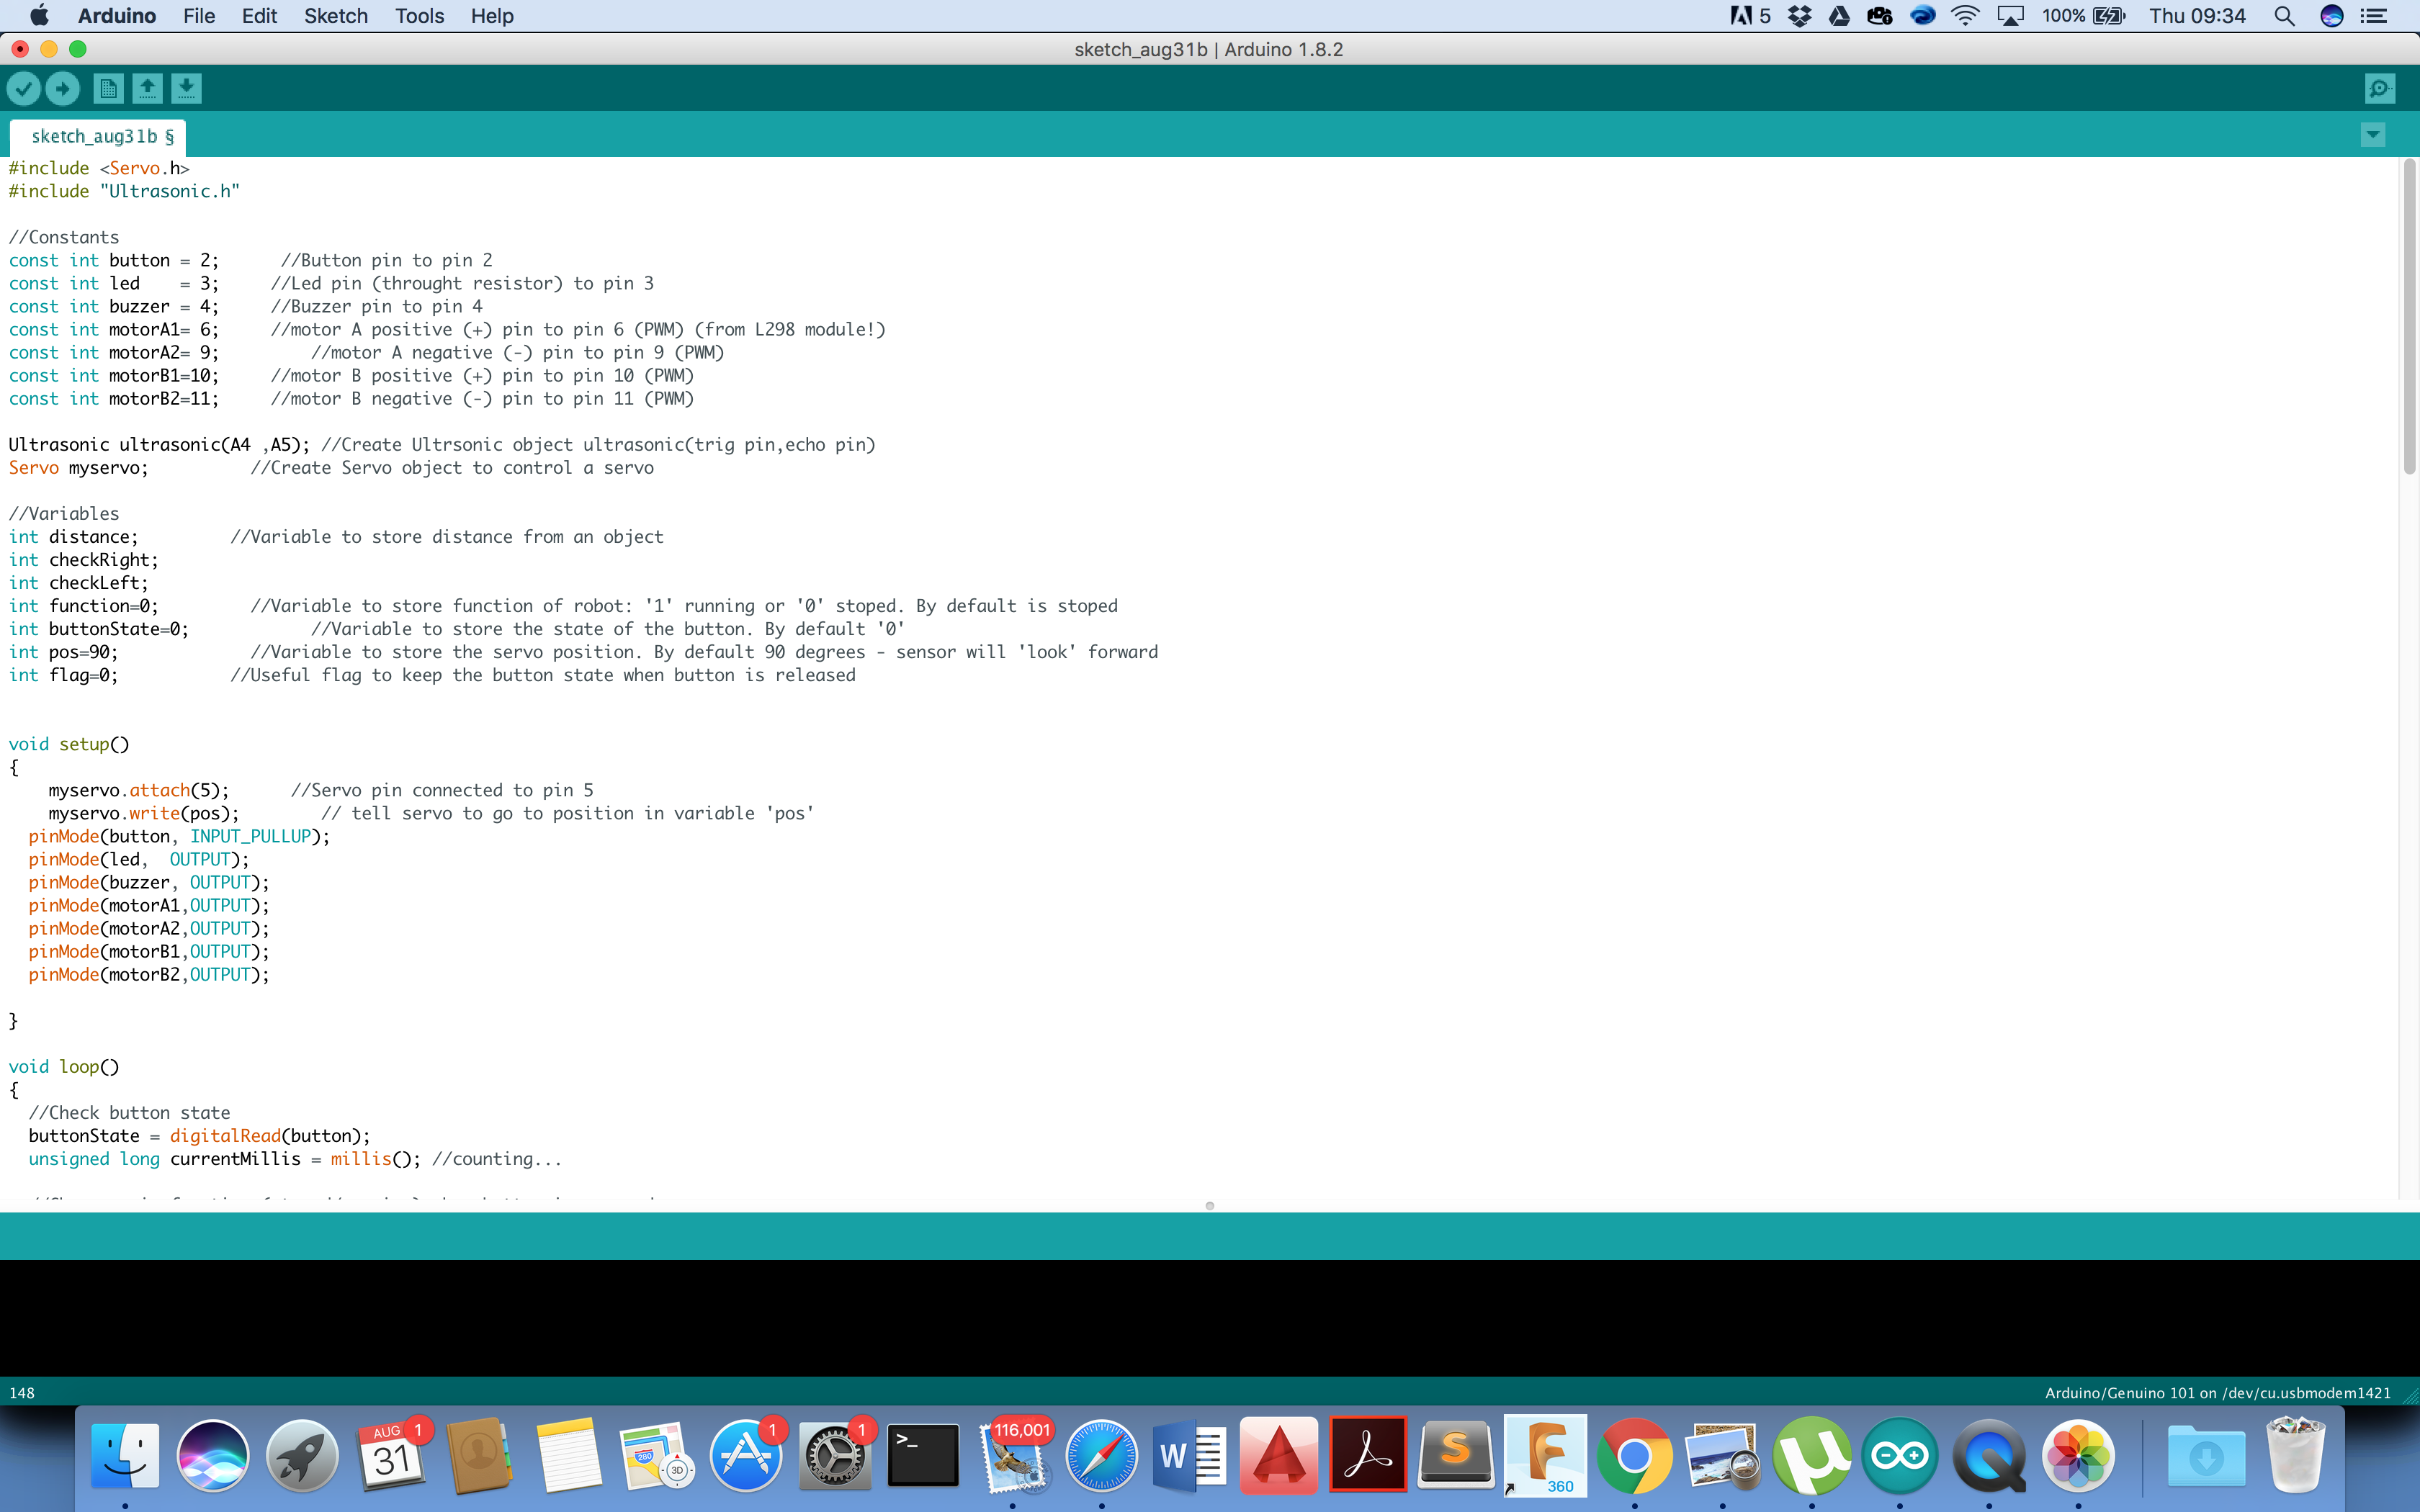Click the 'Servo myservo;' declaration line

(x=79, y=468)
